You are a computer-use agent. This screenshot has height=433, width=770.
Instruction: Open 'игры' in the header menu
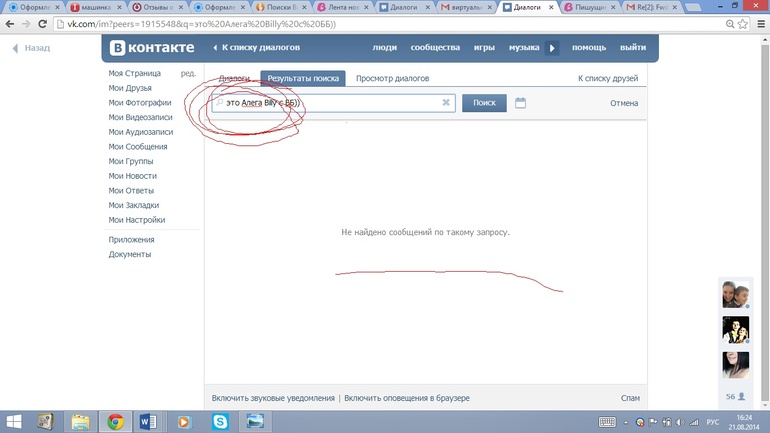click(x=484, y=48)
